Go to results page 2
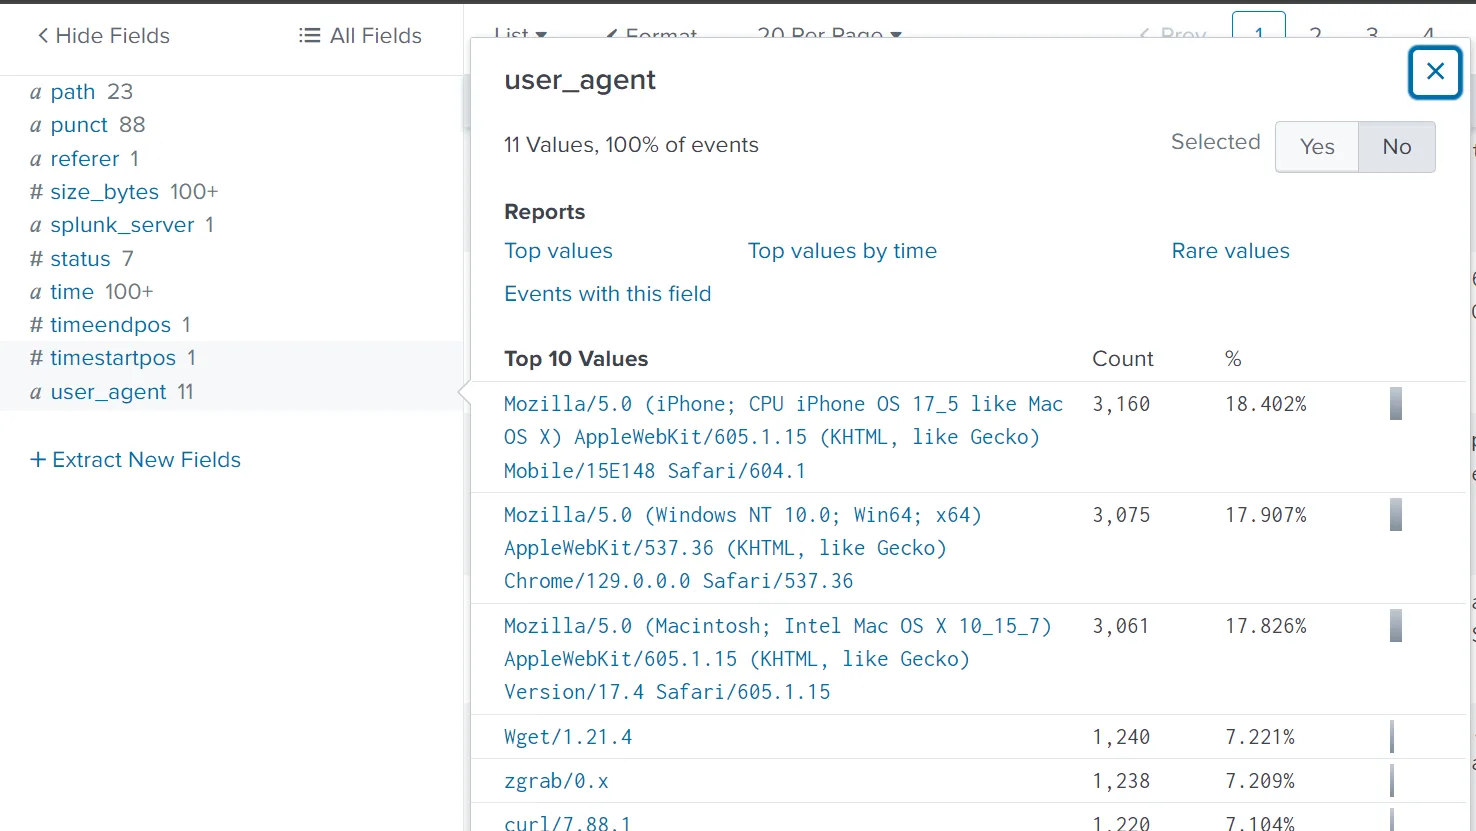 click(x=1315, y=32)
